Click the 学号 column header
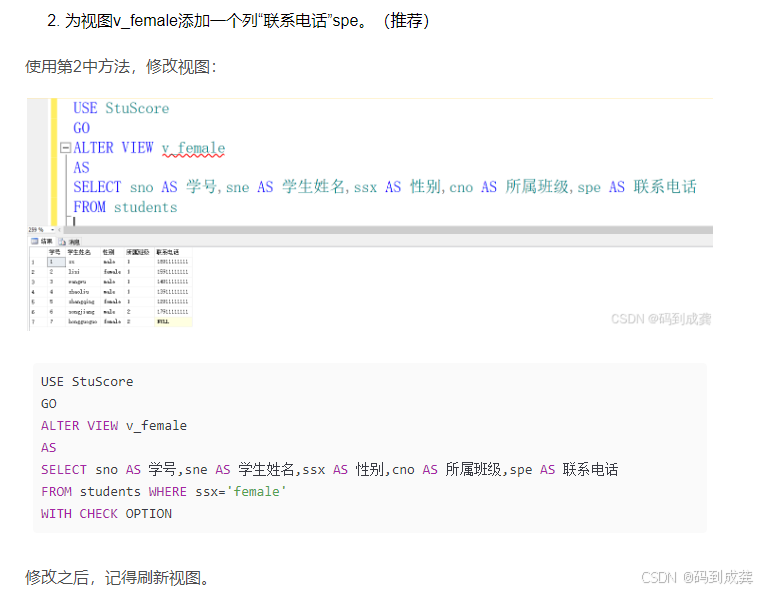The height and width of the screenshot is (591, 760). (x=54, y=252)
